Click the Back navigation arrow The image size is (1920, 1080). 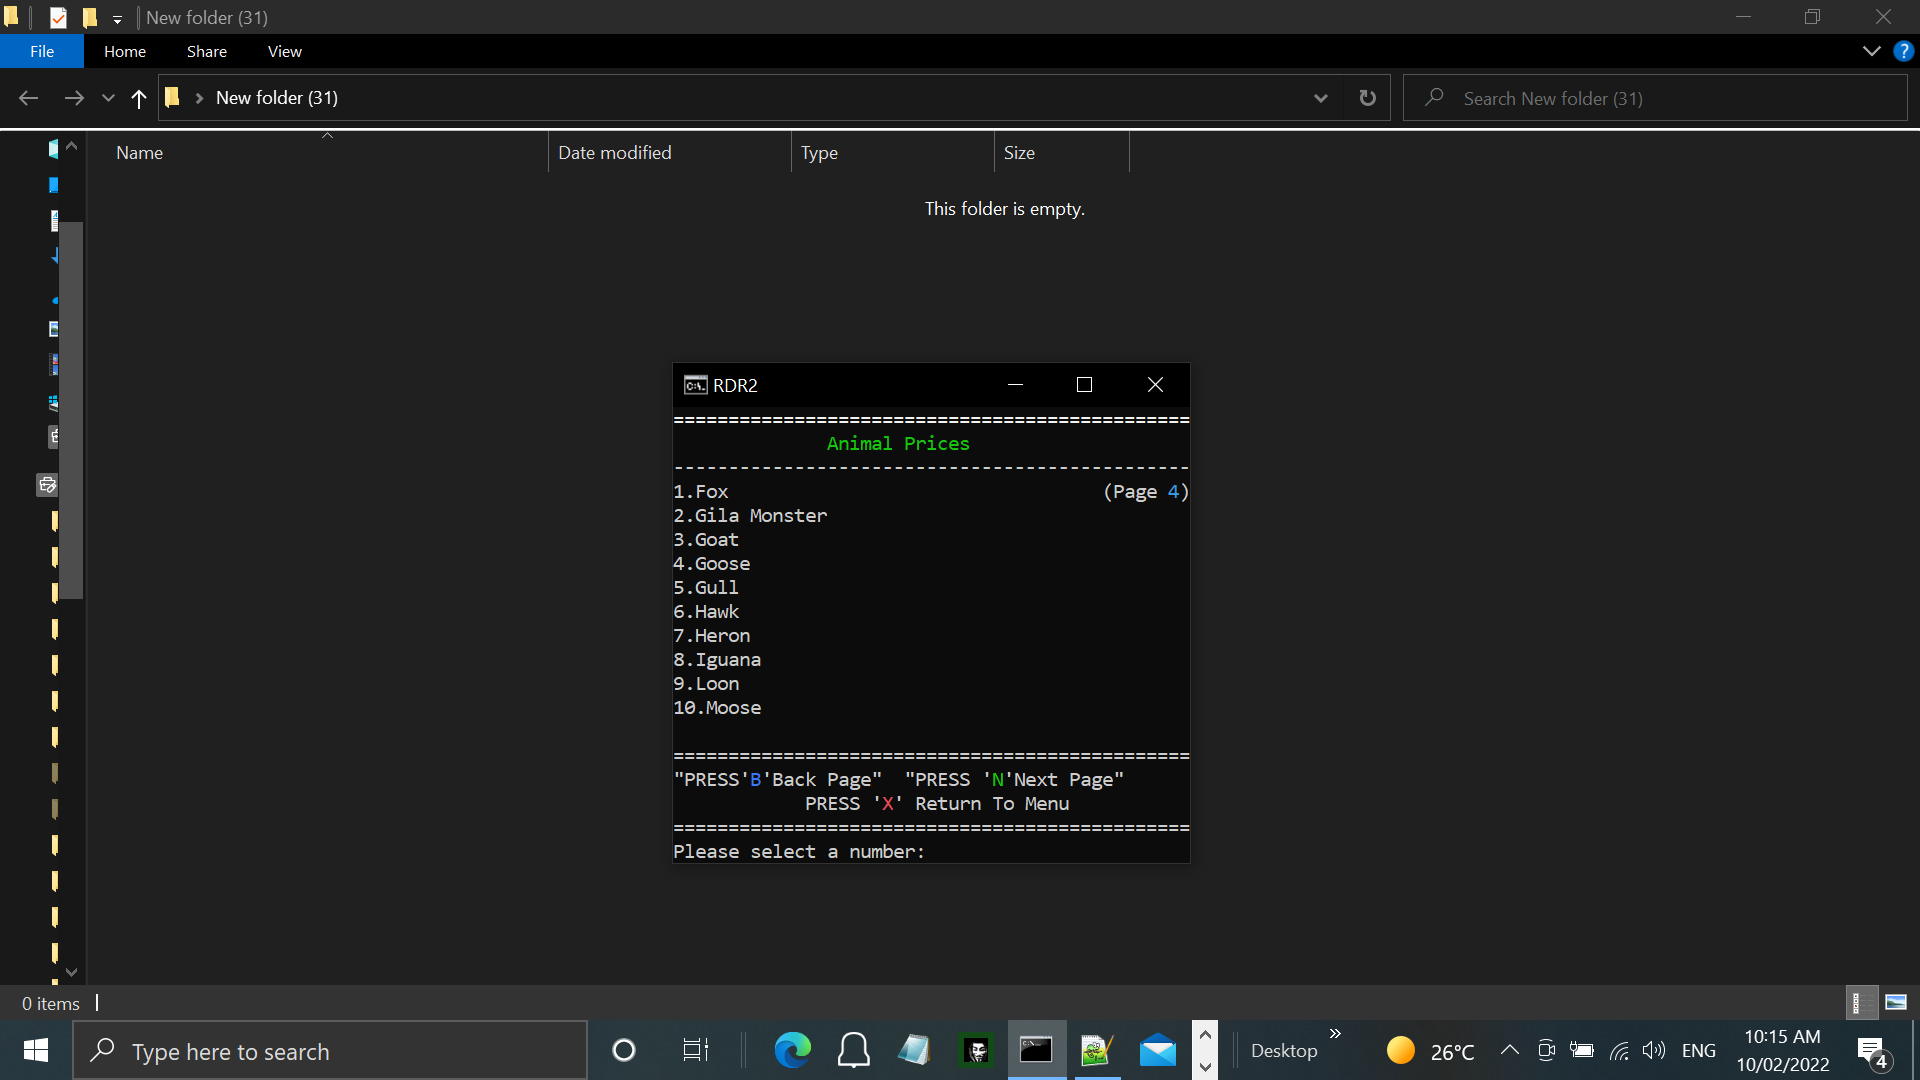click(x=28, y=98)
